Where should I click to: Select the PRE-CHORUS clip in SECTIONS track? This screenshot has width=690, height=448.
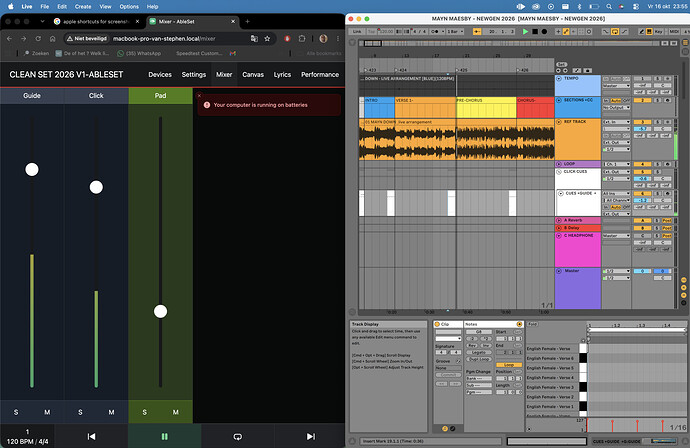coord(486,107)
